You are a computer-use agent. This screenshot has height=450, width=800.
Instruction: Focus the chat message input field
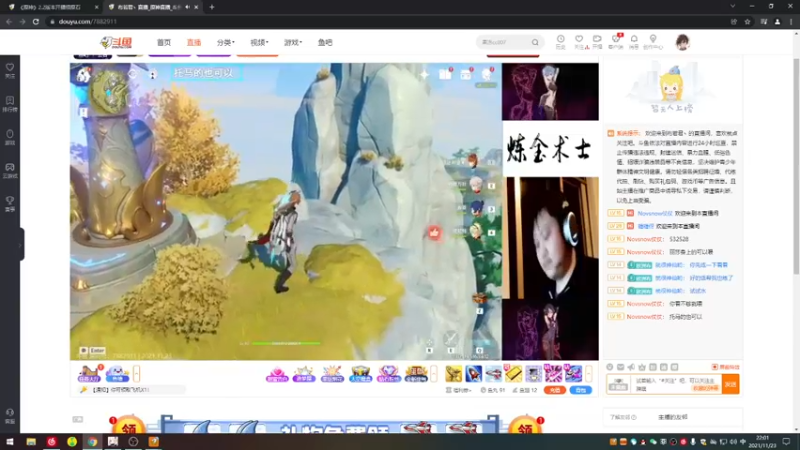[x=676, y=384]
